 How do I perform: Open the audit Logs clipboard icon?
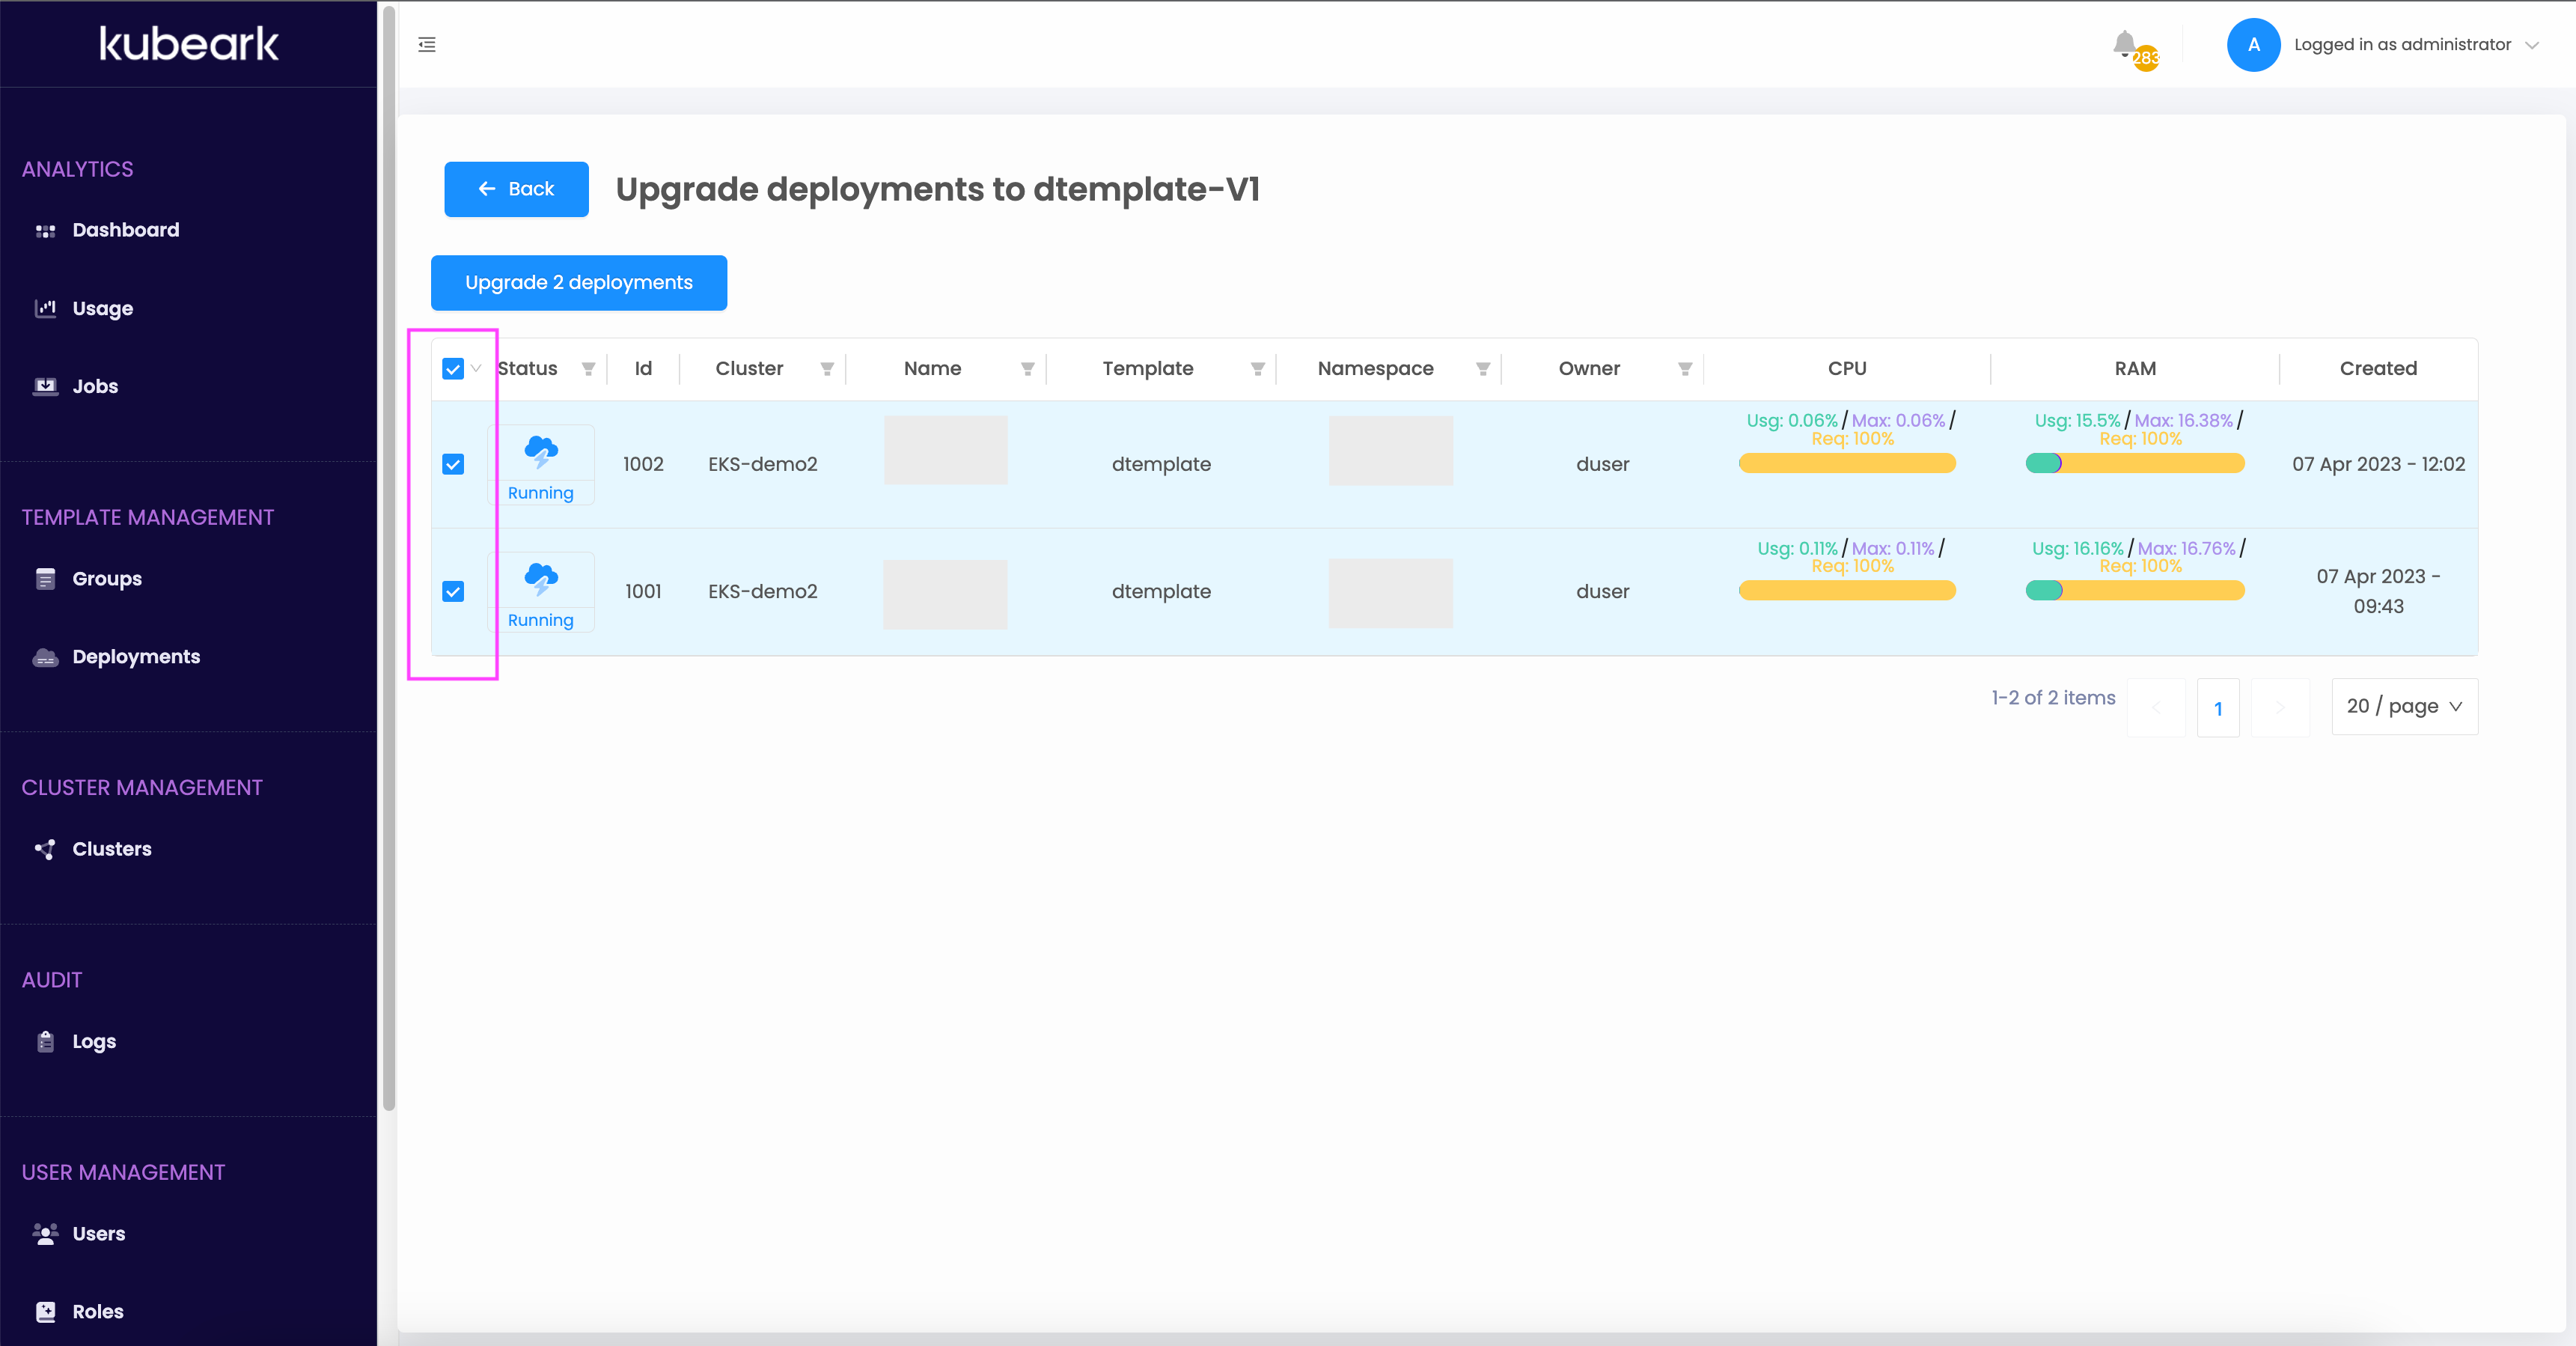pyautogui.click(x=45, y=1040)
